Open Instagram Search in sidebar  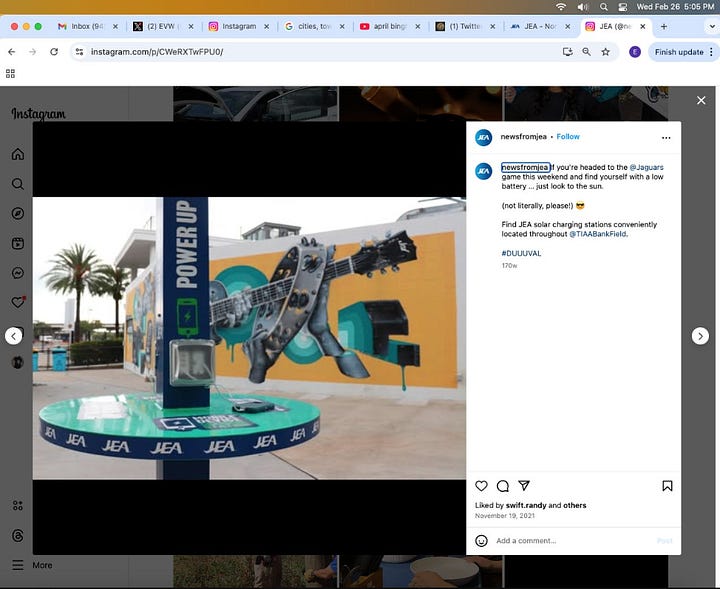(17, 184)
